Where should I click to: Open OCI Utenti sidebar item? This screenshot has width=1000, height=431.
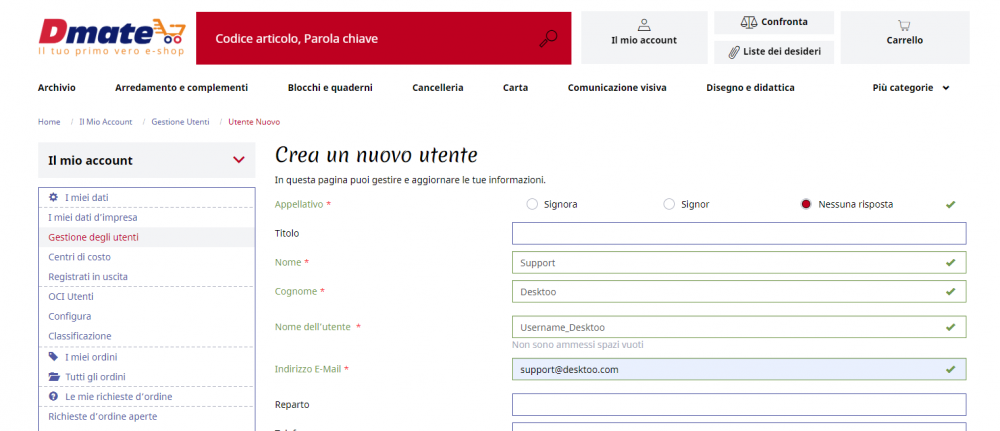point(71,296)
